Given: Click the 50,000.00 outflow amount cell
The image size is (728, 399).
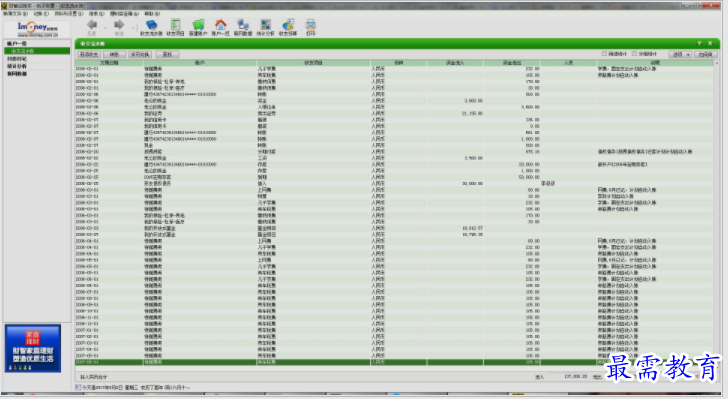Looking at the screenshot, I should [529, 177].
